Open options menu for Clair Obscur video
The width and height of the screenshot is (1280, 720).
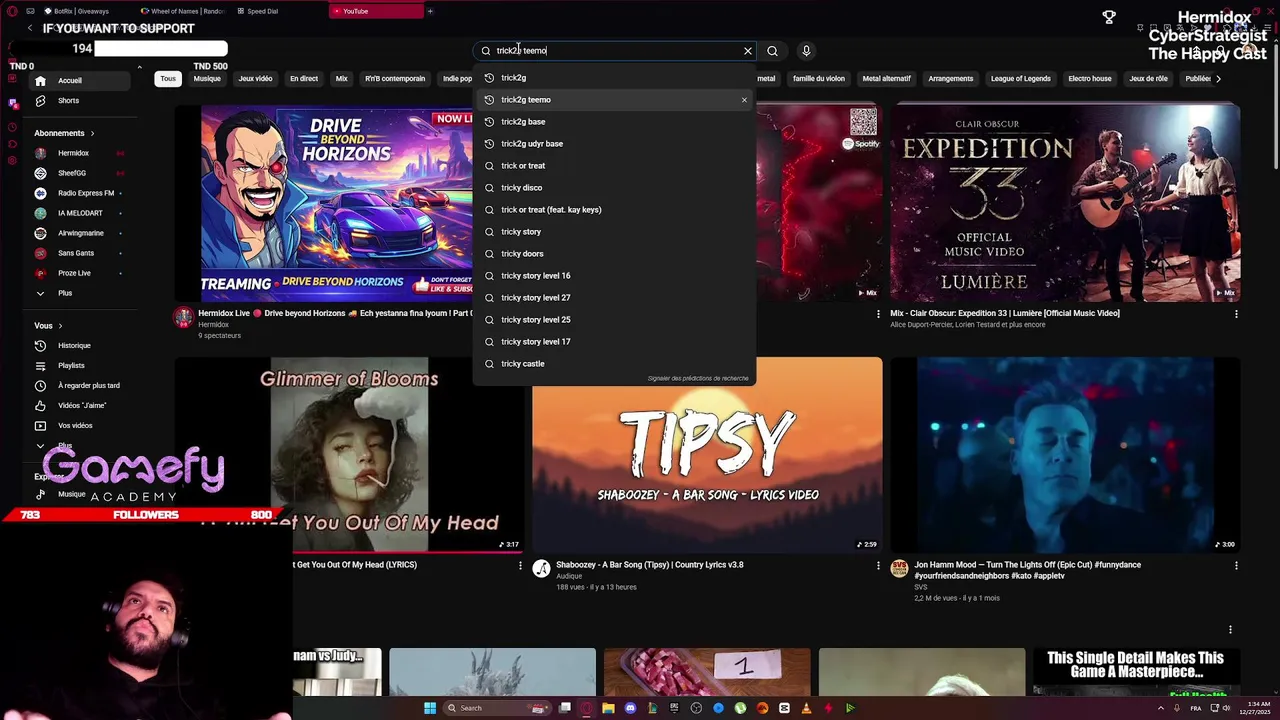[1236, 314]
